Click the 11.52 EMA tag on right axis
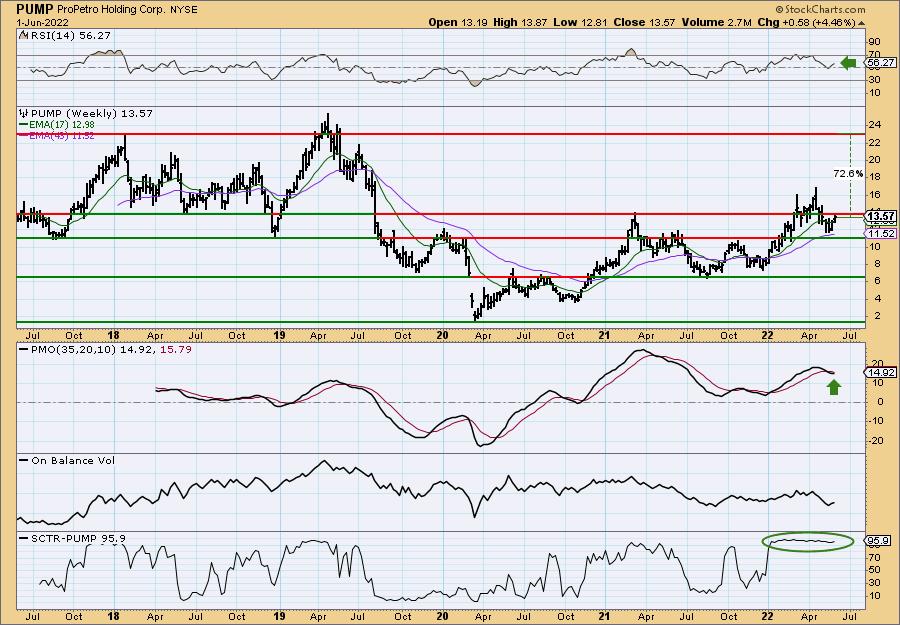 [881, 233]
